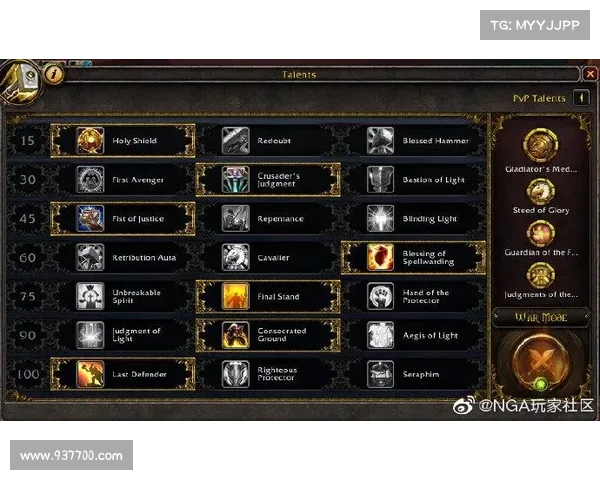Pick the First Avenger talent icon

90,180
